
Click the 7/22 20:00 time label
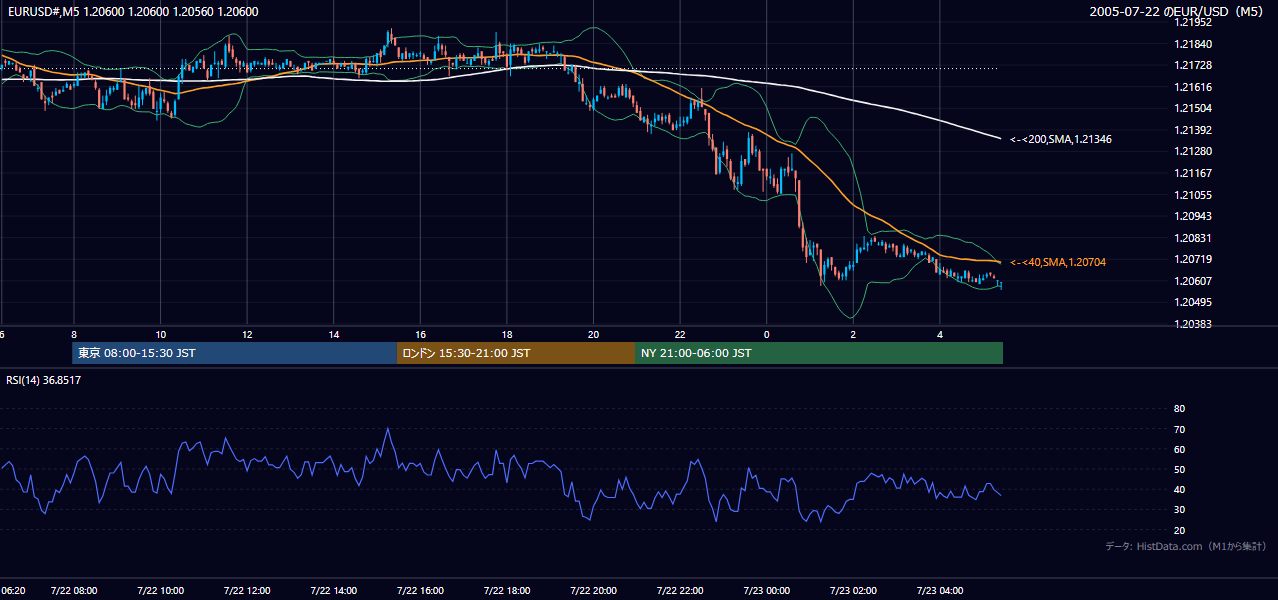594,591
